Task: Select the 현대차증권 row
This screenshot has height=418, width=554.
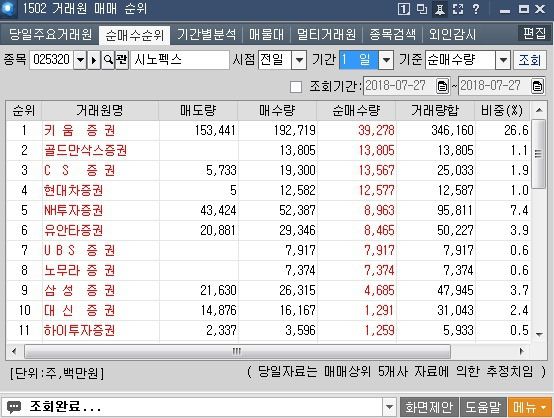Action: coord(268,190)
